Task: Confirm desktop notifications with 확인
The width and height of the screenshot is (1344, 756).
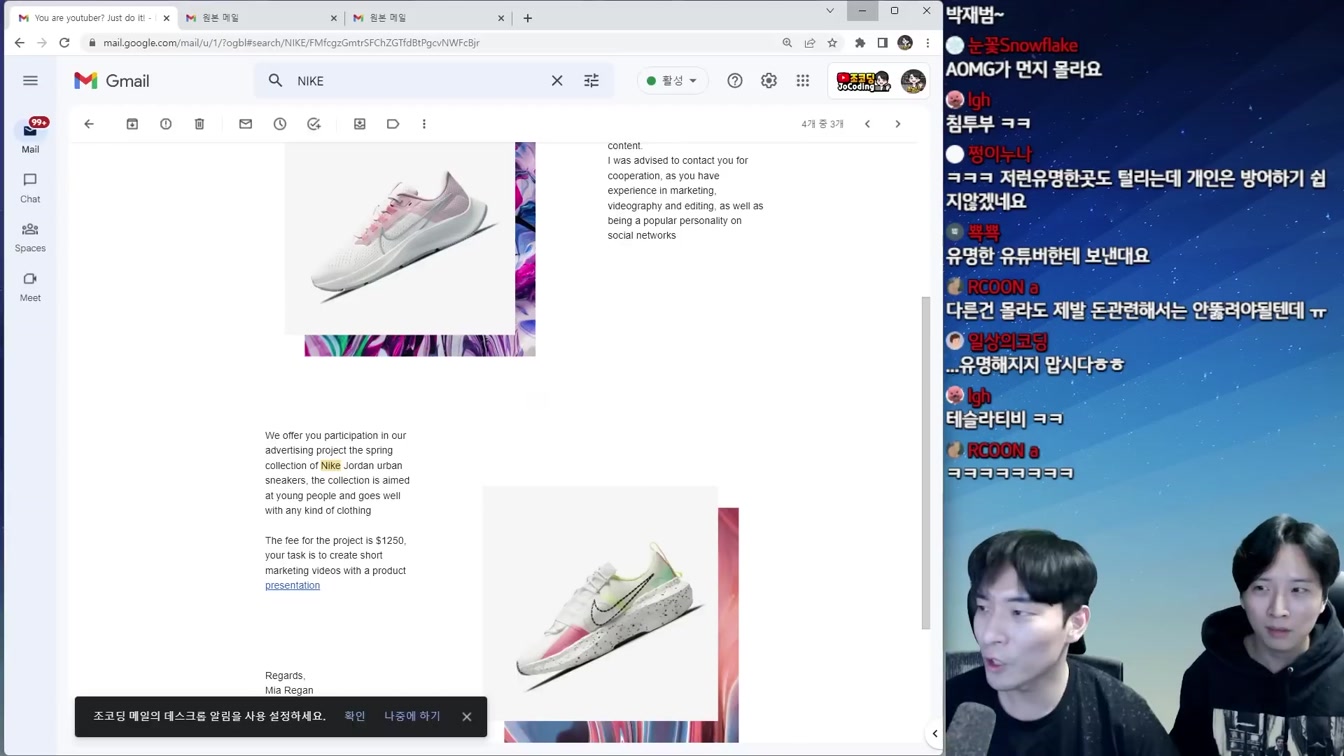Action: click(355, 716)
